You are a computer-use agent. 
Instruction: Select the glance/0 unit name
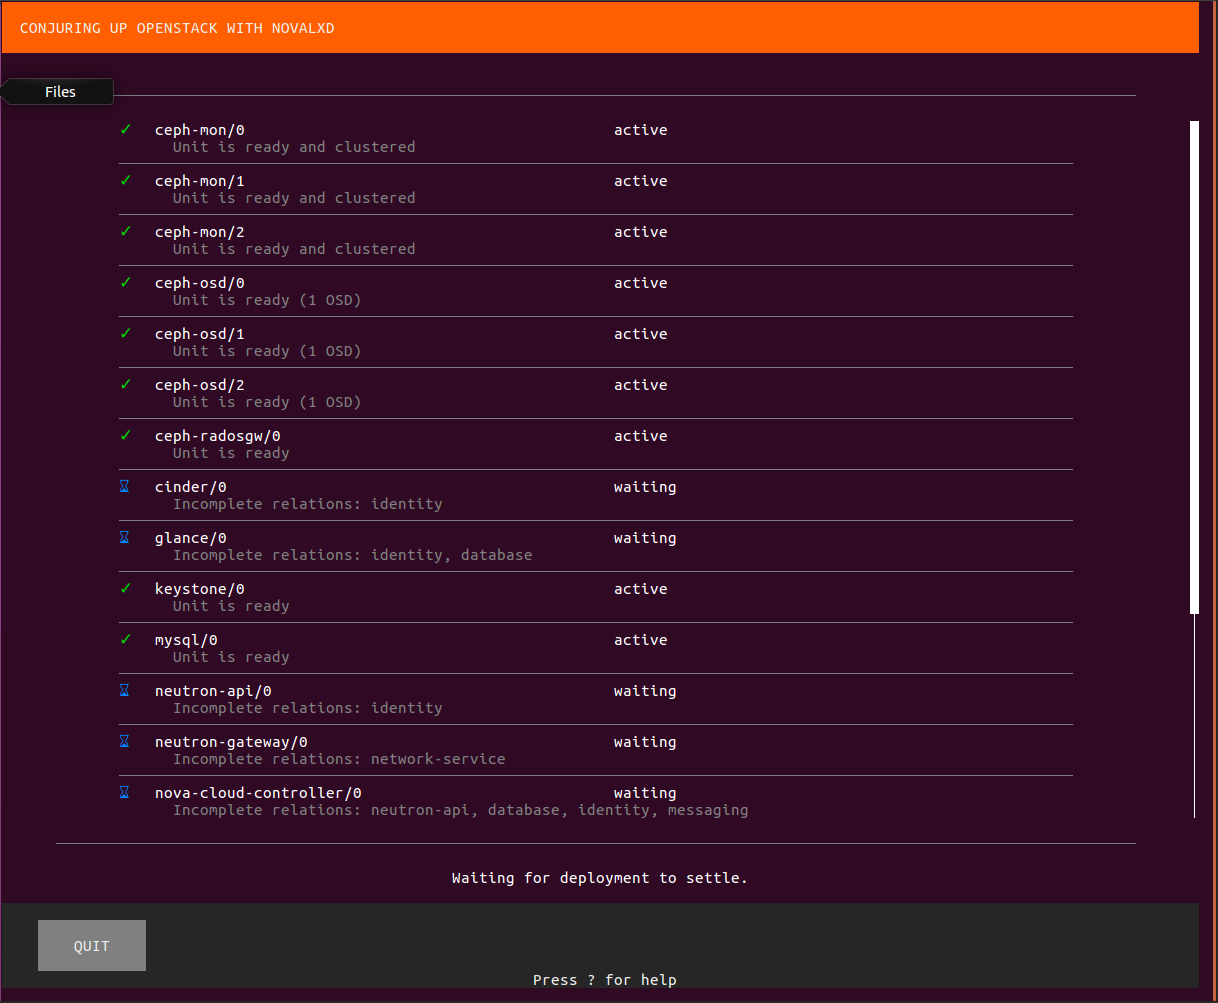tap(191, 538)
